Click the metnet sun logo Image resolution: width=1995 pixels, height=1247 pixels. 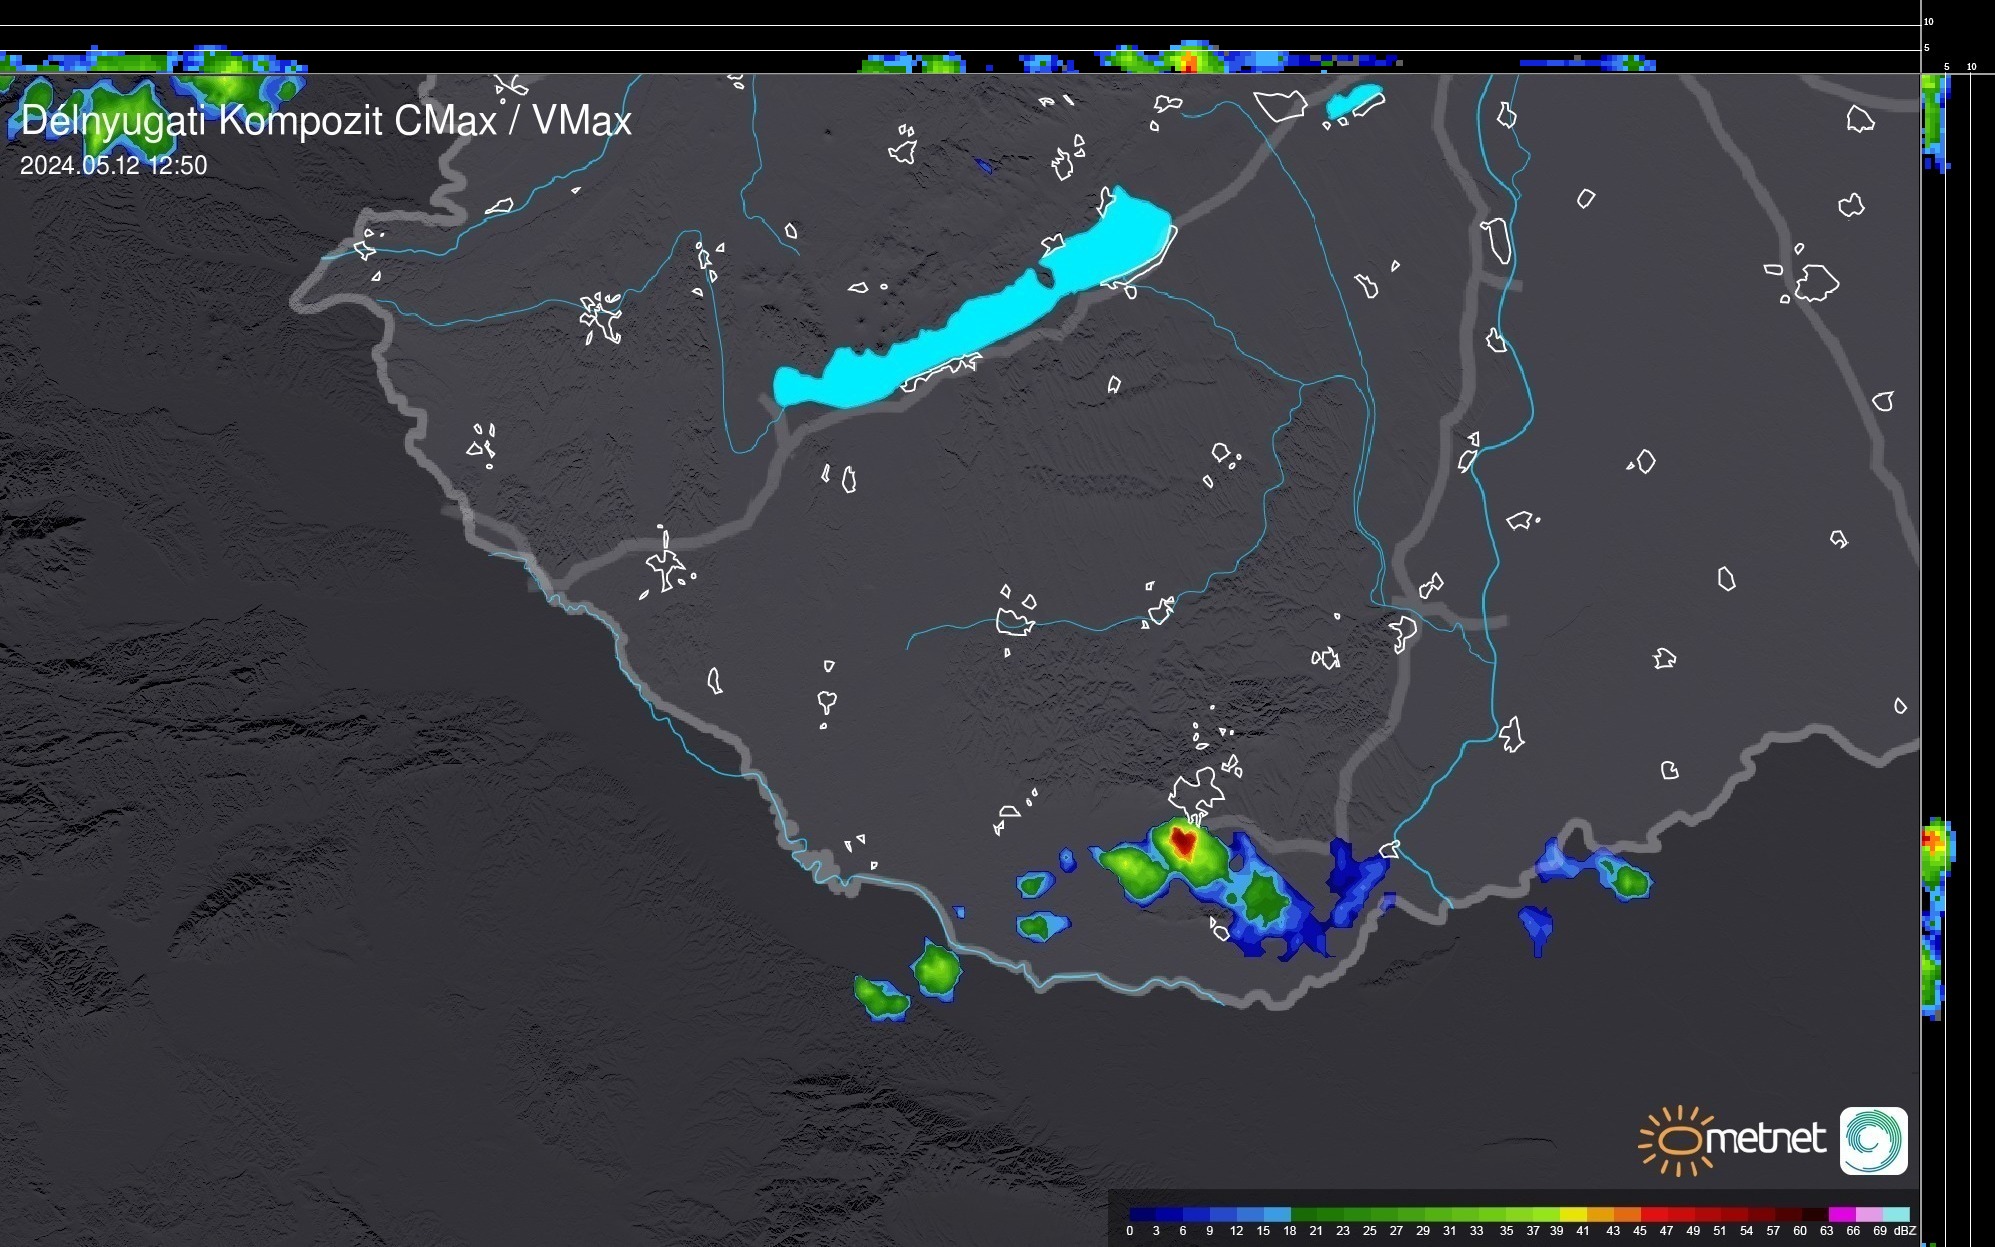[x=1676, y=1140]
